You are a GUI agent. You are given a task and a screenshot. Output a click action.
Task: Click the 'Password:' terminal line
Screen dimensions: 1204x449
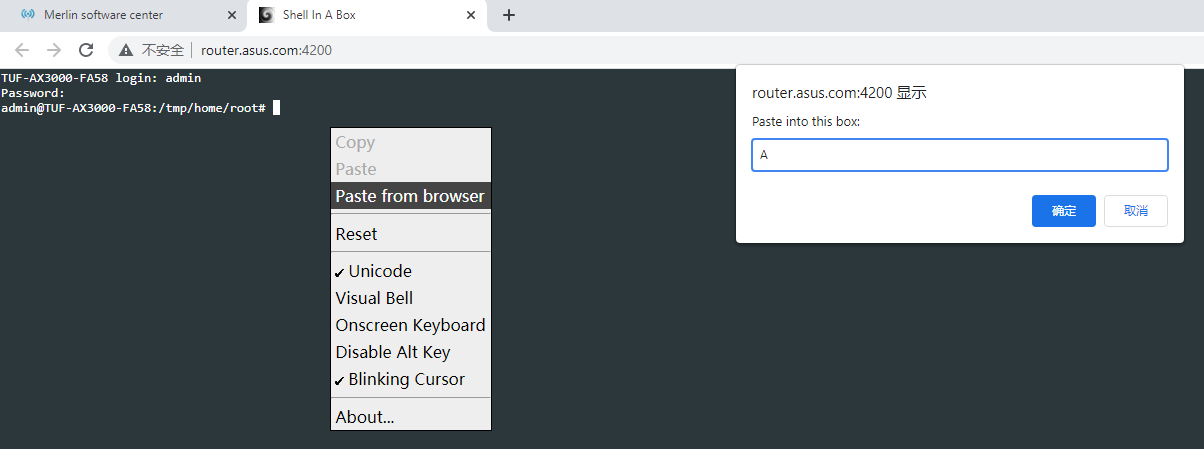tap(33, 93)
